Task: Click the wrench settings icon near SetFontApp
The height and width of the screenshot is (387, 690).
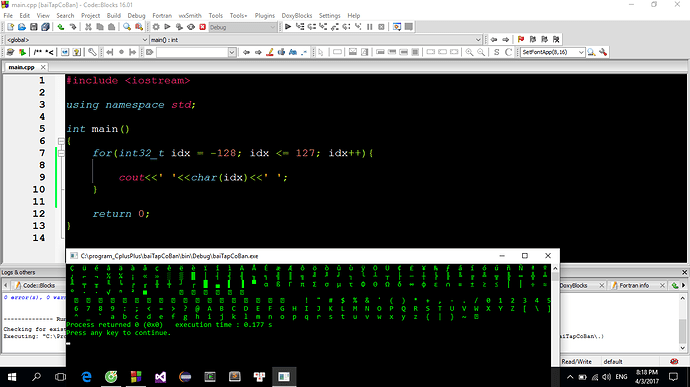Action: click(603, 52)
